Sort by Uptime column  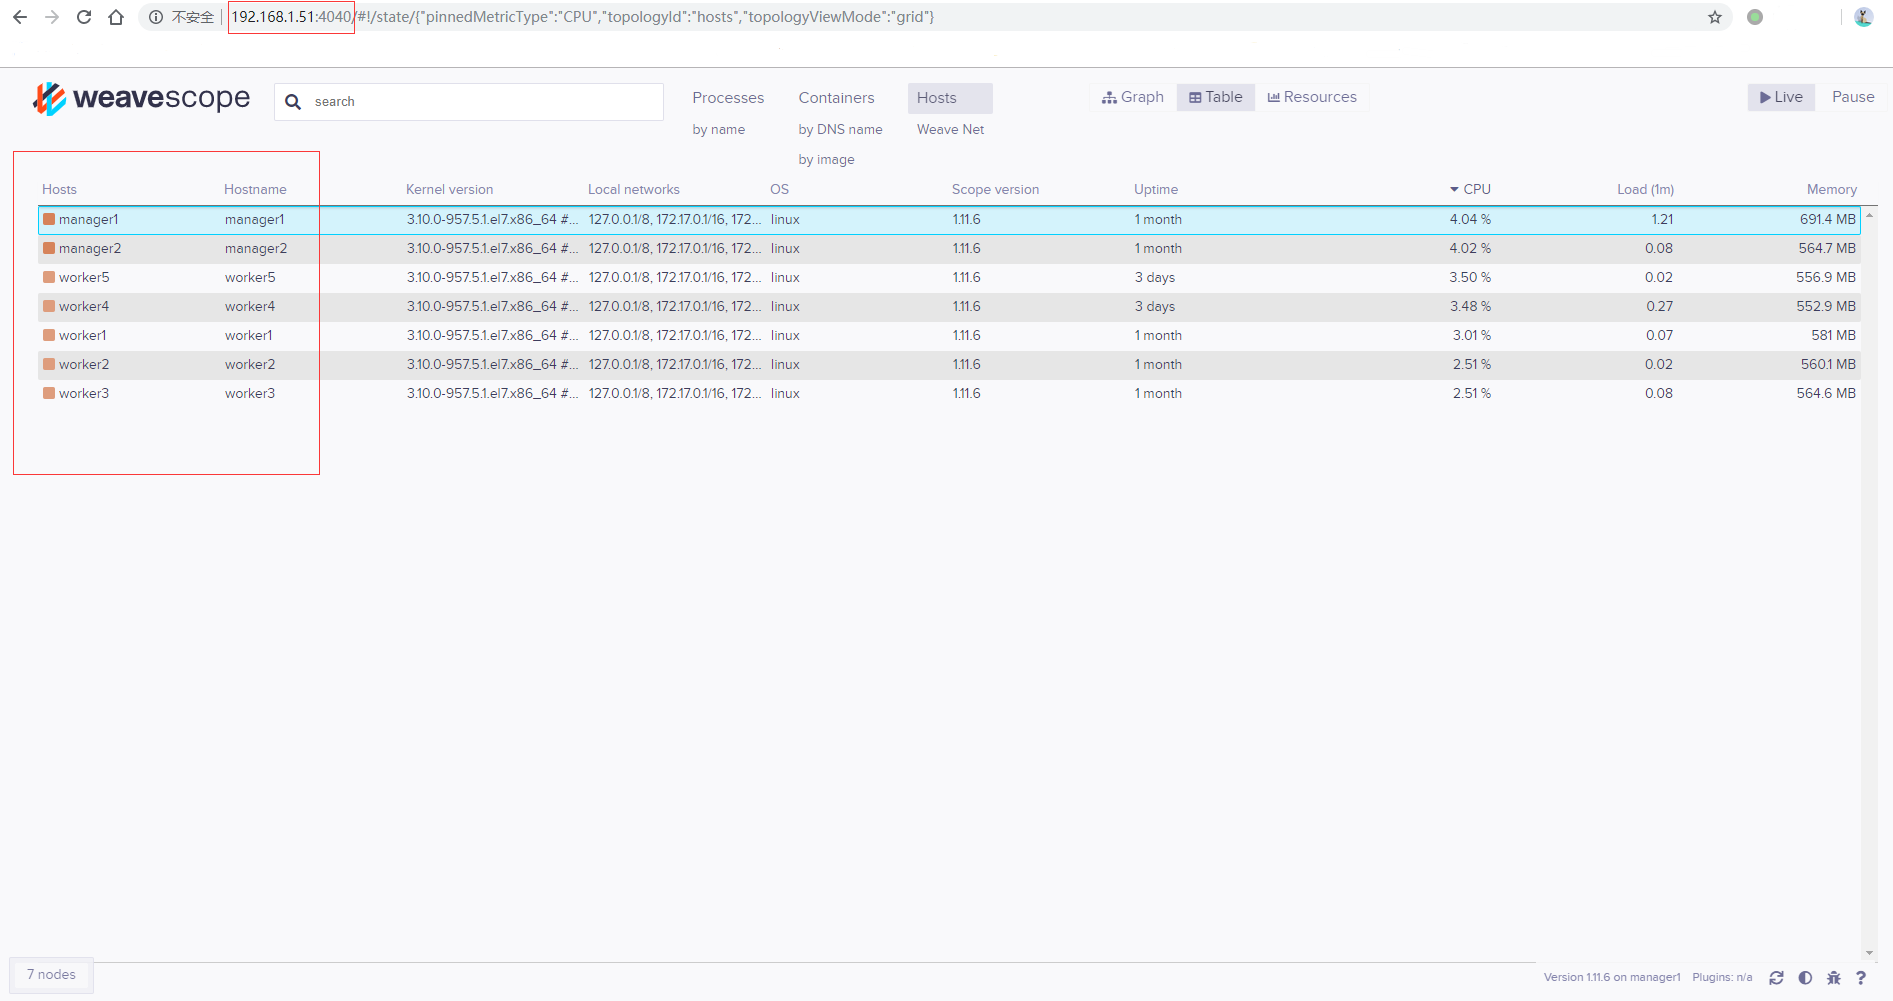[x=1156, y=190]
